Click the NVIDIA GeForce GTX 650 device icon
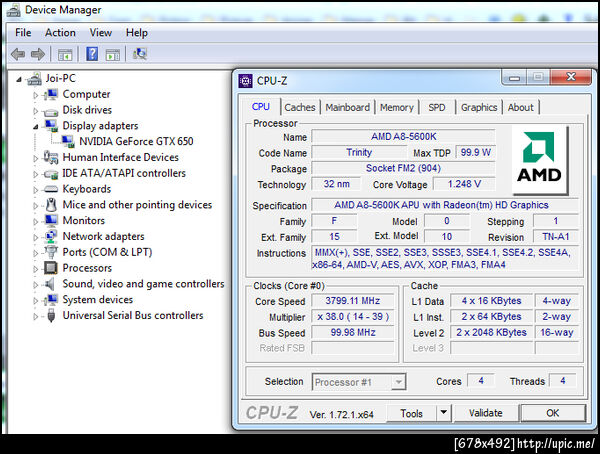Screen dimensions: 600x454 (x=68, y=141)
